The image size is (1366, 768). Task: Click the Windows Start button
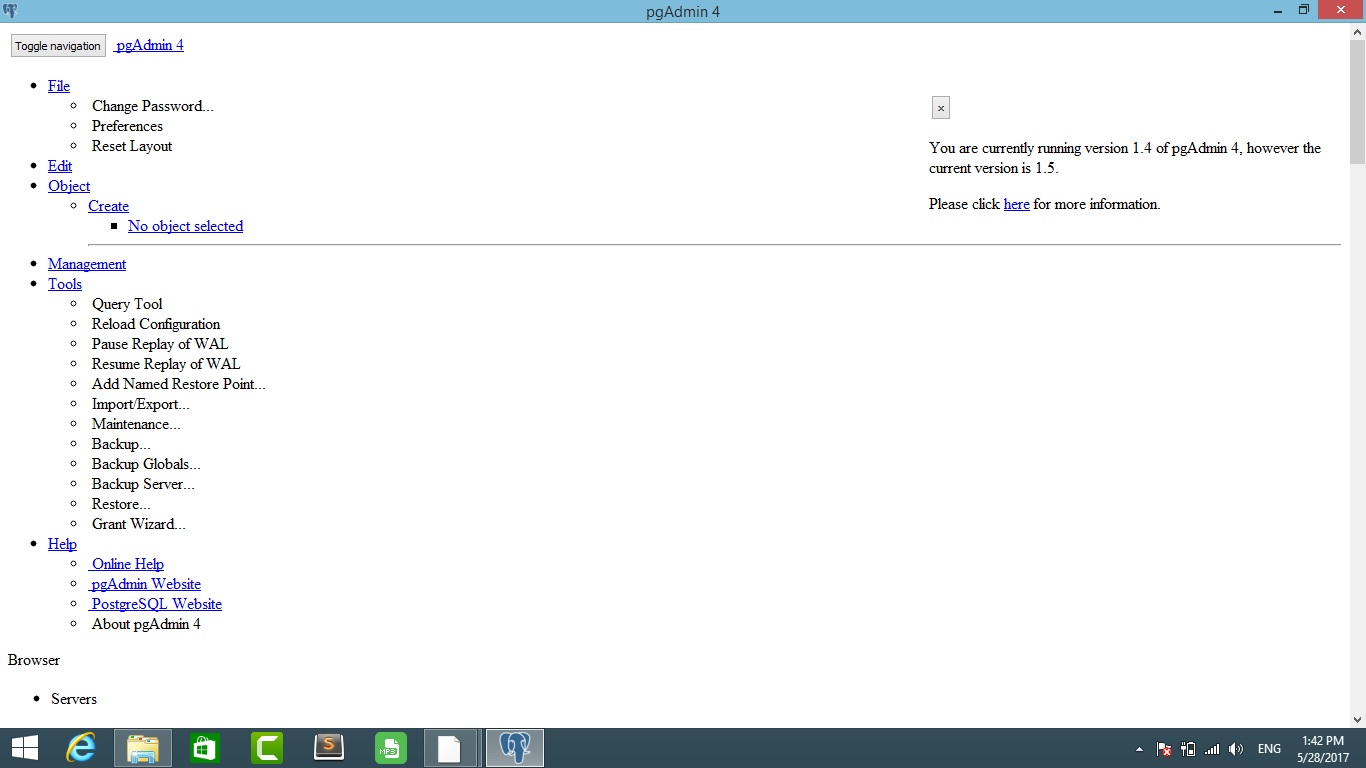click(25, 748)
